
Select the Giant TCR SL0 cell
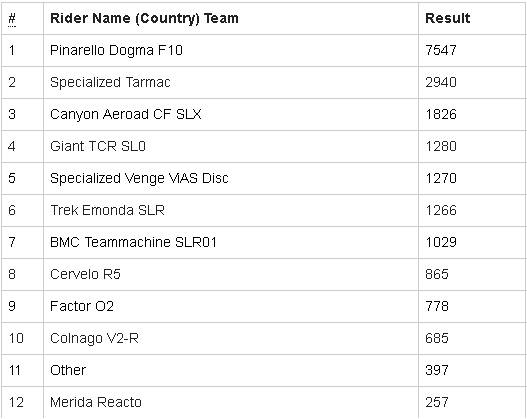click(98, 146)
